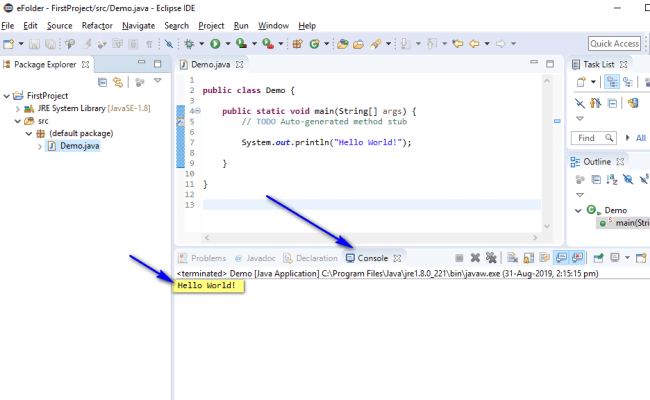Switch to the Declaration tab
Screen dimensions: 650x400
pos(310,258)
